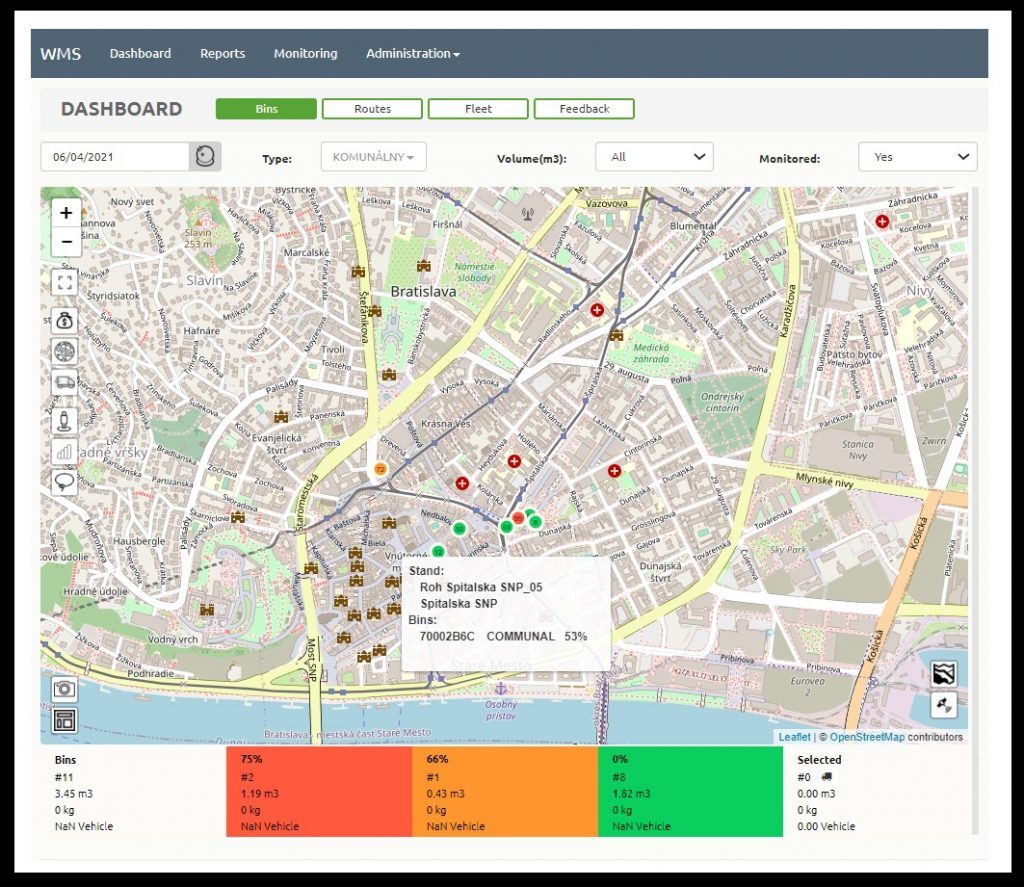
Task: Click the map layers icon
Action: pos(944,673)
